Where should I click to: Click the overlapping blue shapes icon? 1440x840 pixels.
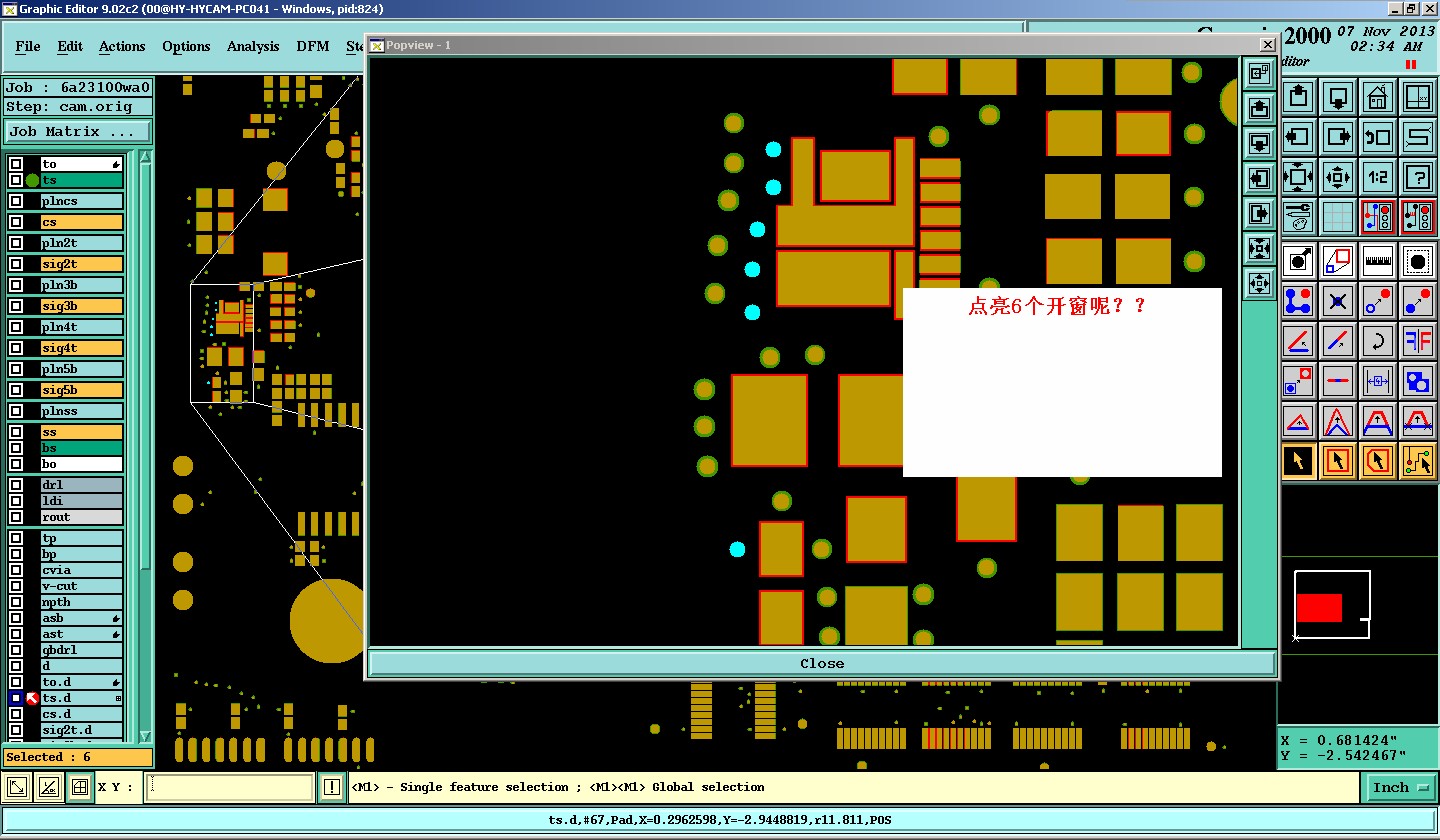[1418, 381]
